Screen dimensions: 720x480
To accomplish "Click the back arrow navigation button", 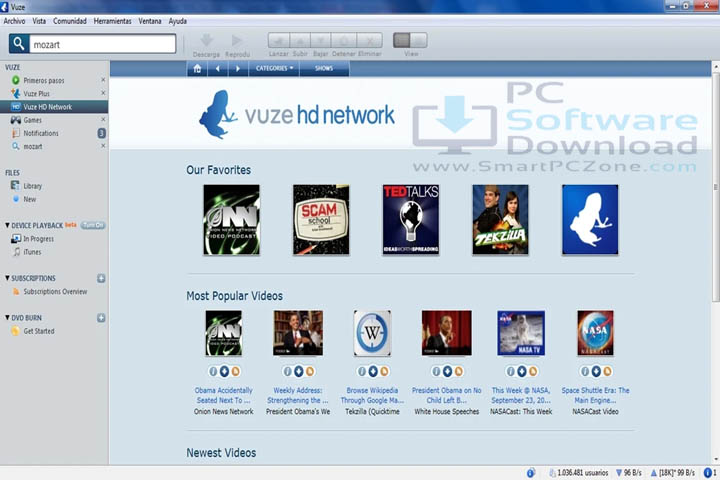I will tap(218, 68).
